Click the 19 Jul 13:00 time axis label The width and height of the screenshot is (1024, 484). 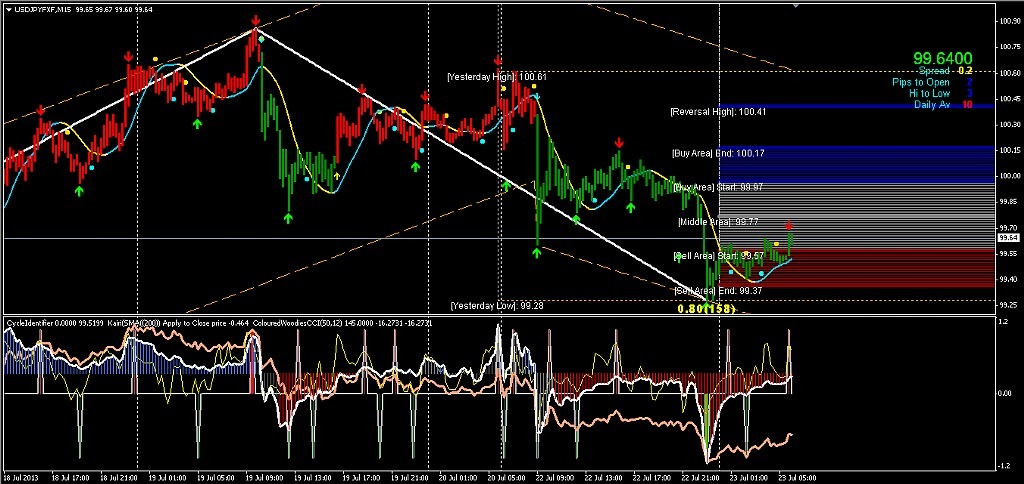click(315, 477)
